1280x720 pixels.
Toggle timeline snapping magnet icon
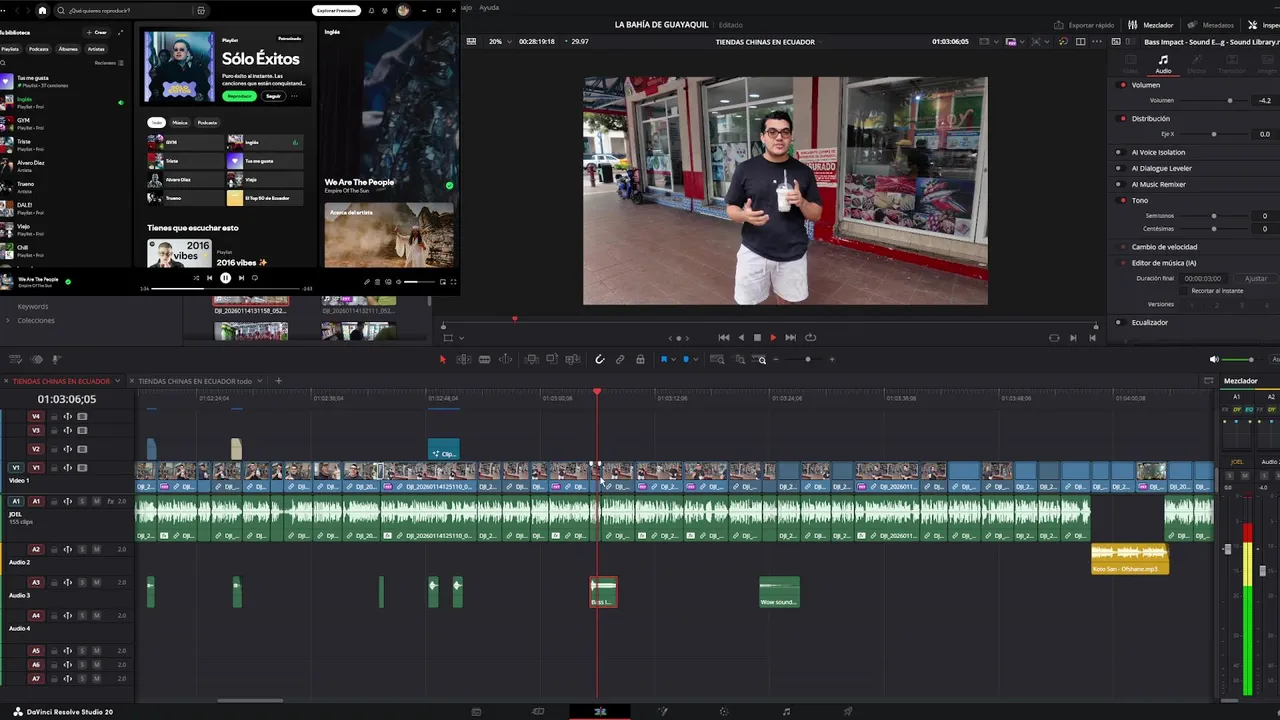click(600, 360)
